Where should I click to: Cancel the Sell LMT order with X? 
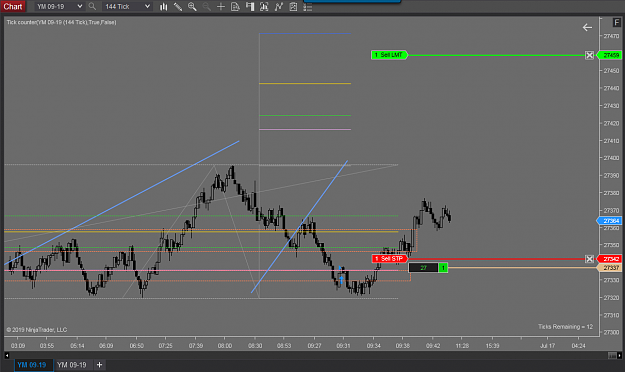[589, 55]
